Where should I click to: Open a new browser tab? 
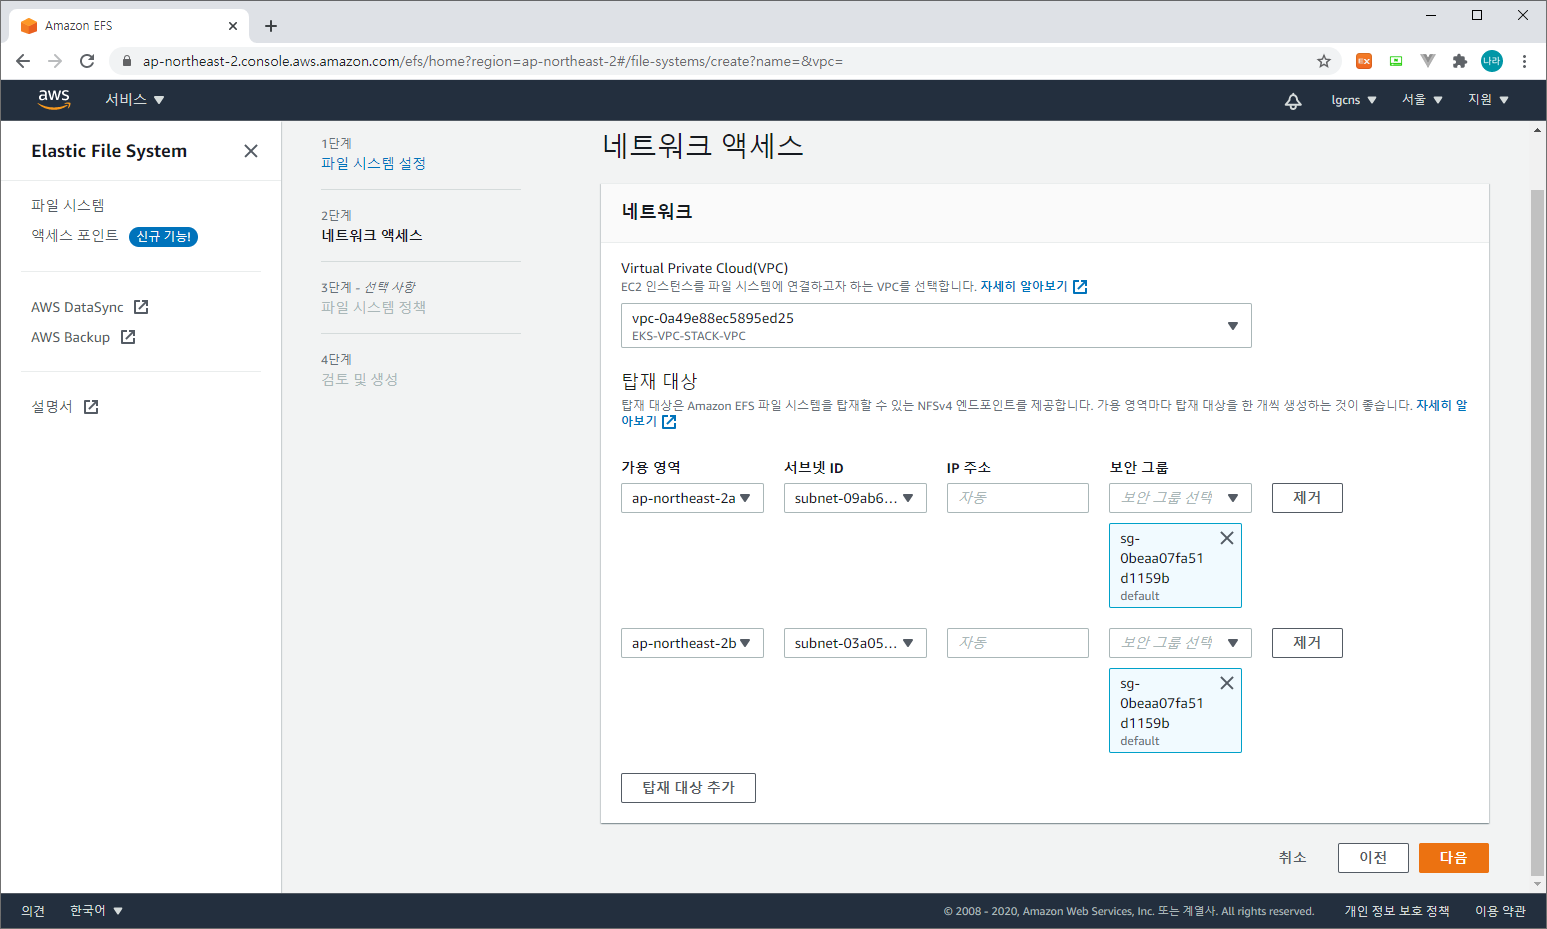271,26
